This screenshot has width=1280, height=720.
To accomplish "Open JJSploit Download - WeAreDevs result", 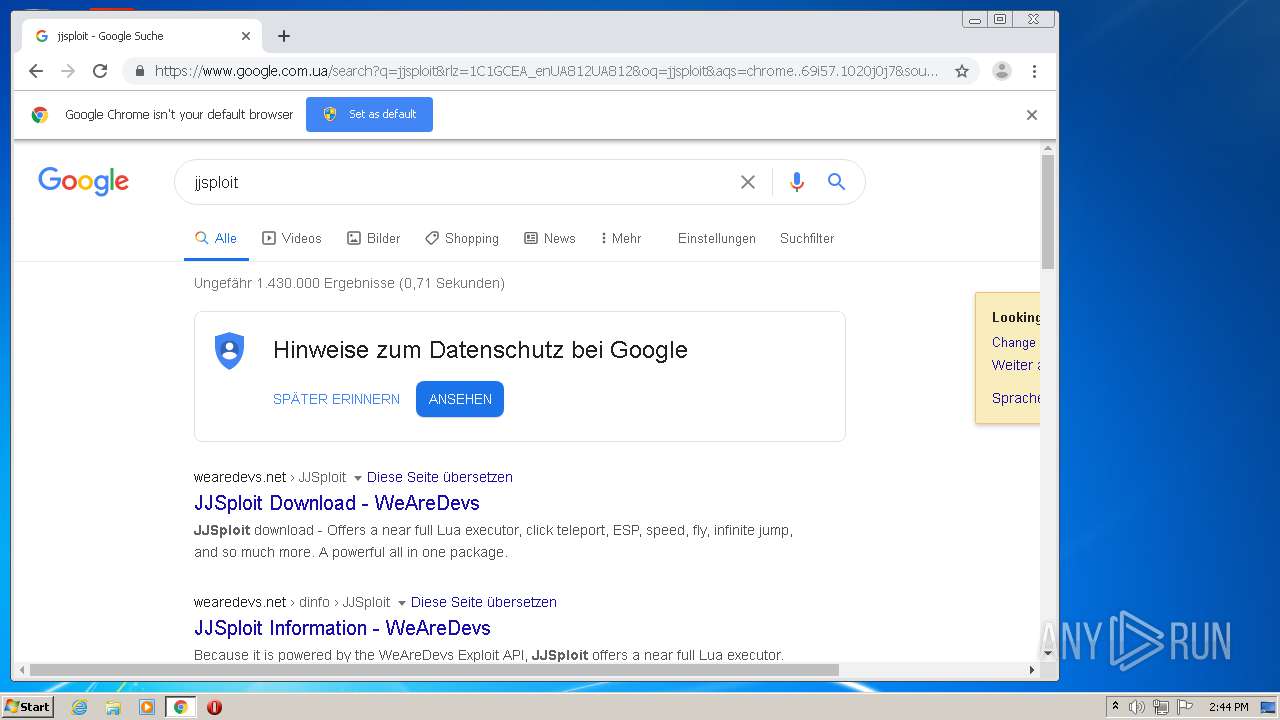I will 337,503.
